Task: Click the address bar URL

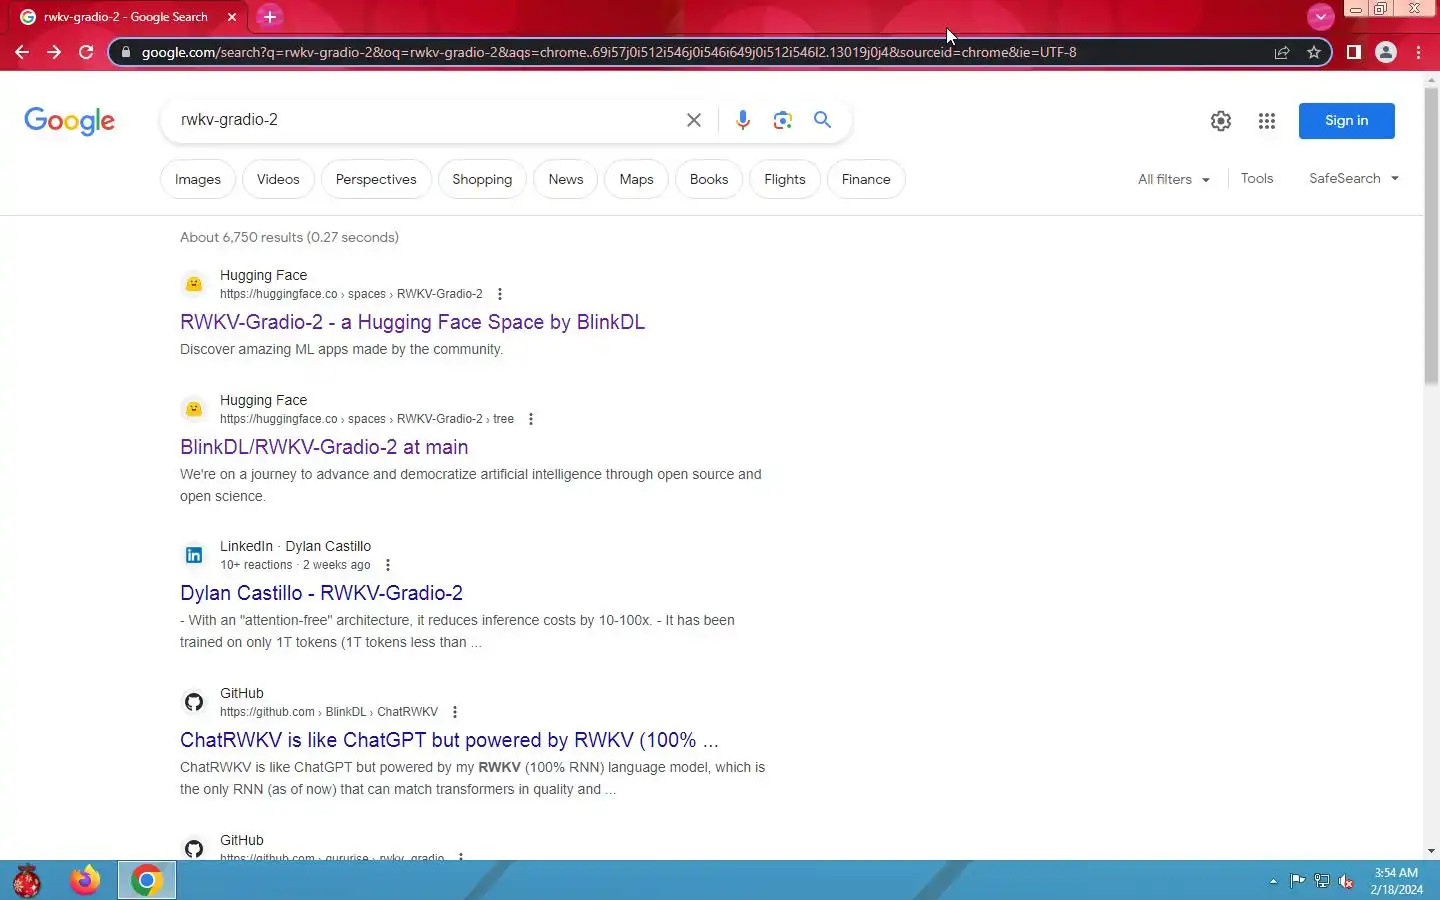Action: pos(609,52)
